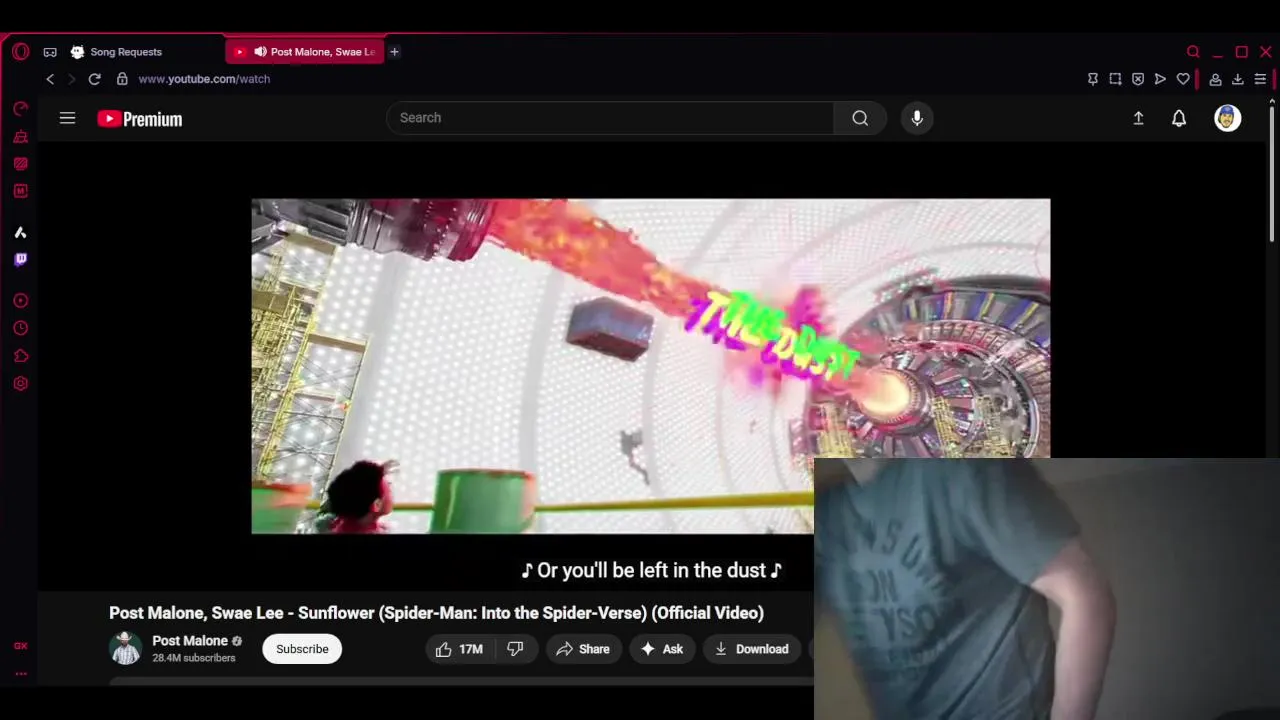Share the Sunflower video
The height and width of the screenshot is (720, 1280).
pyautogui.click(x=583, y=649)
